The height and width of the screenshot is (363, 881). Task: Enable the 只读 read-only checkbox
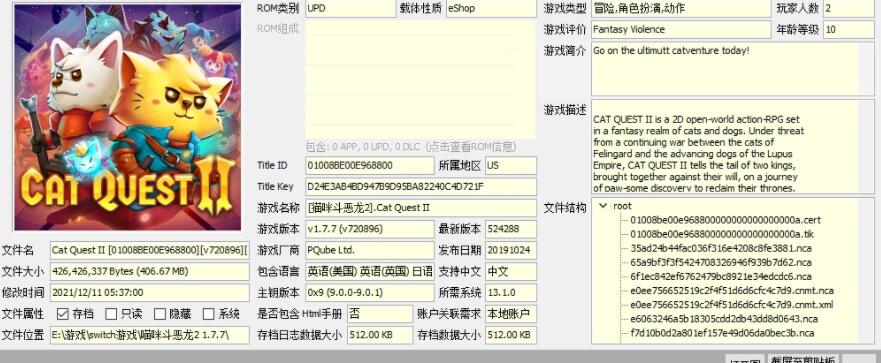[111, 314]
